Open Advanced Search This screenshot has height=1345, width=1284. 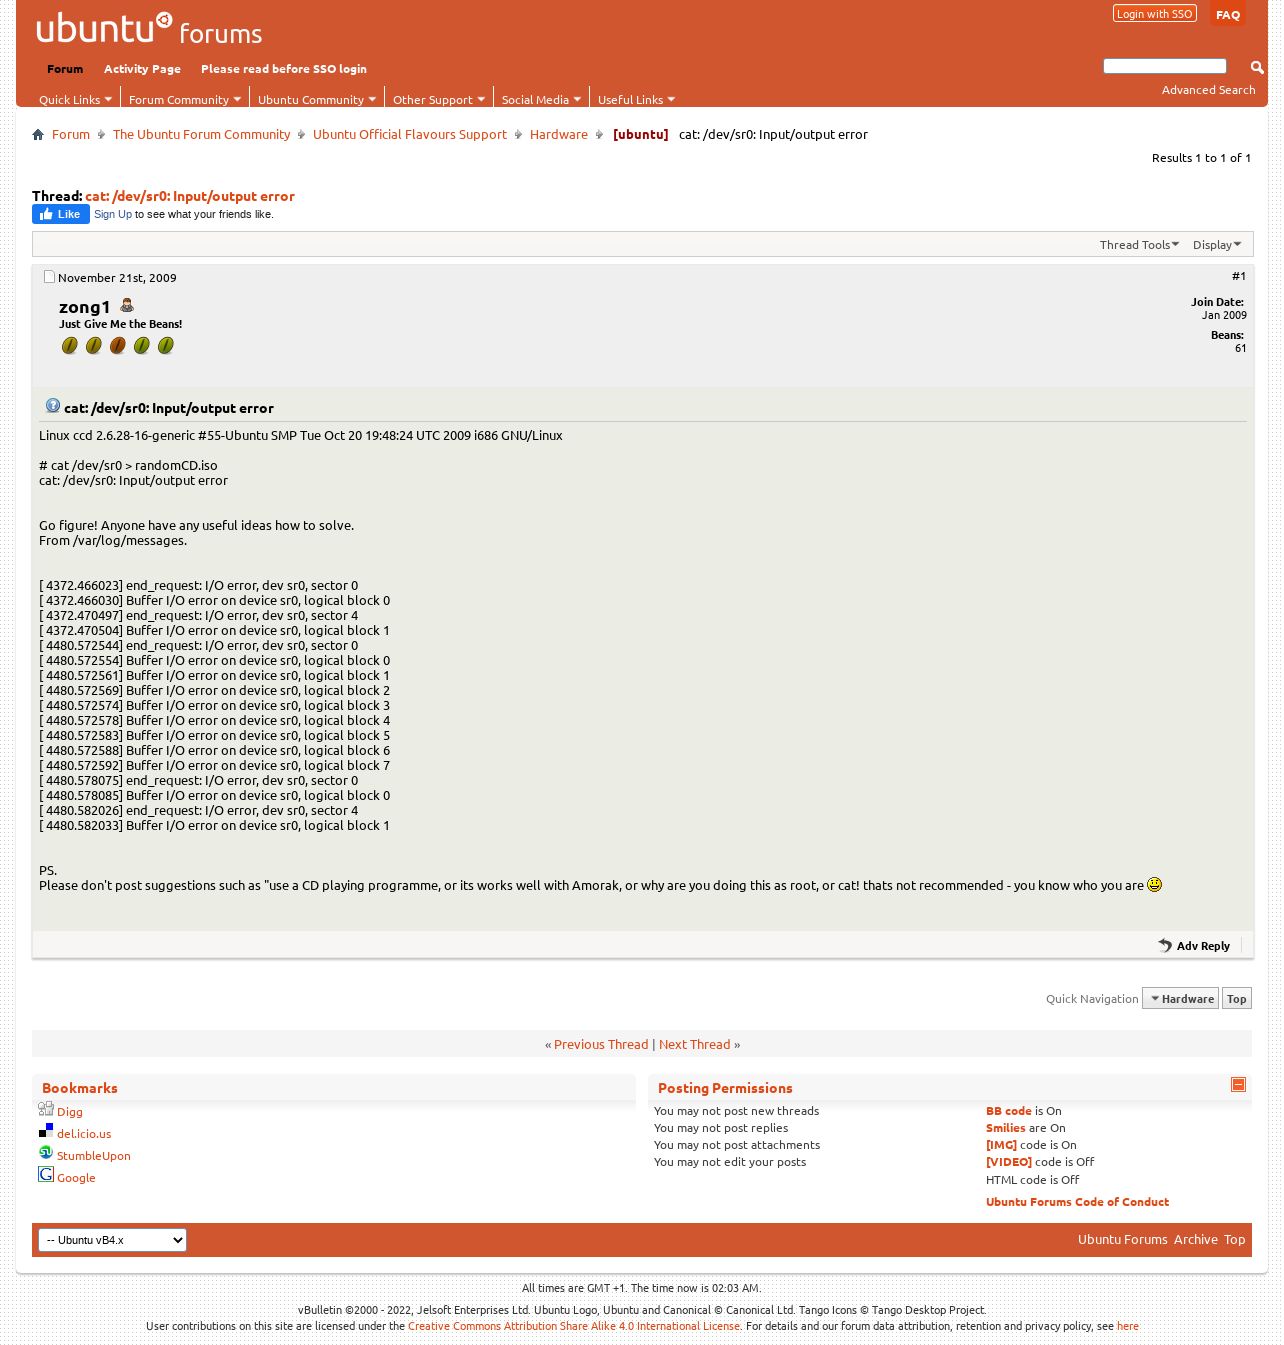(x=1208, y=90)
